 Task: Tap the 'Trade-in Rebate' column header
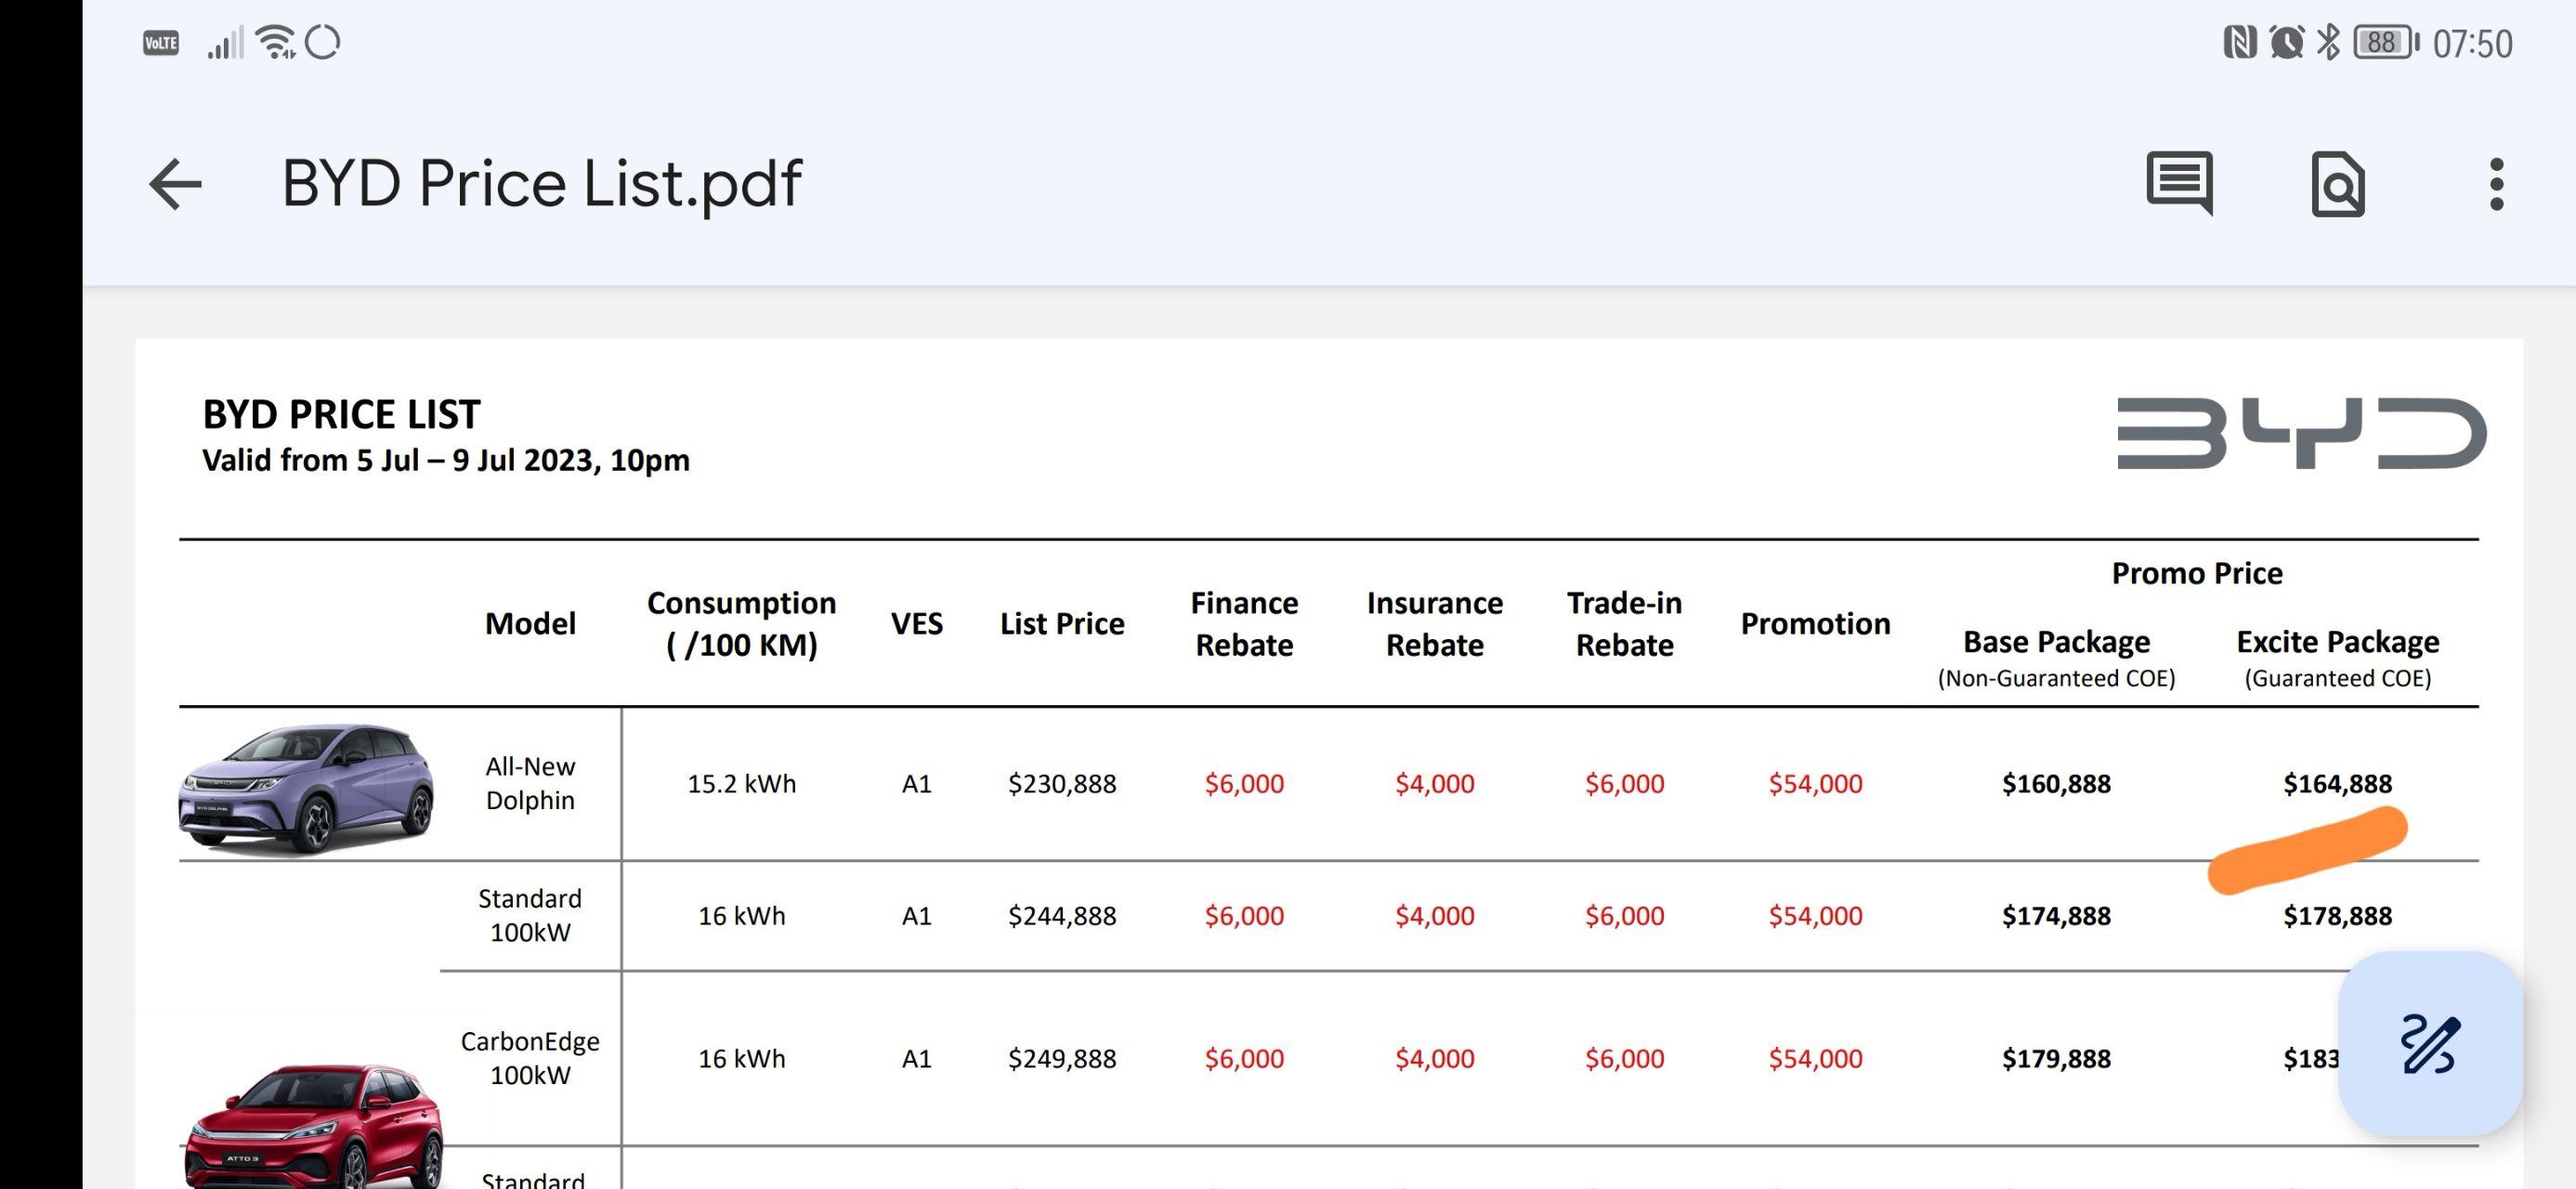click(1624, 624)
